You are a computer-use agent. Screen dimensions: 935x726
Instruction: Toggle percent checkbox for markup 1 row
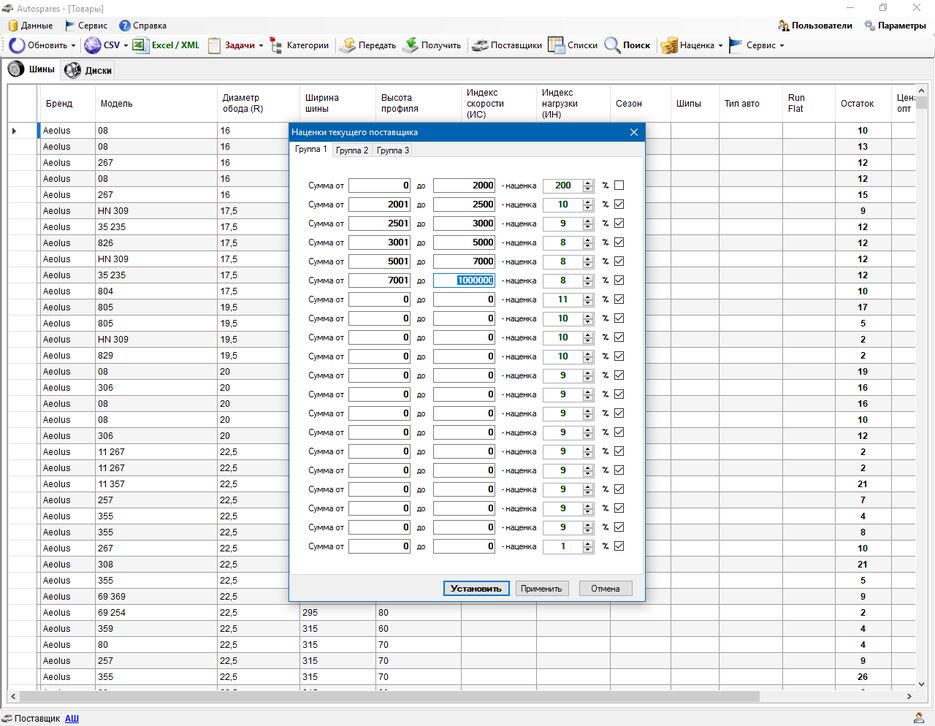[619, 546]
